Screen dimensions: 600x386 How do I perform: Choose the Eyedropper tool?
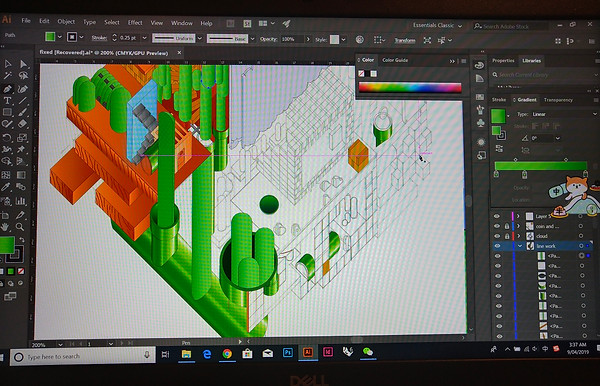[6, 187]
